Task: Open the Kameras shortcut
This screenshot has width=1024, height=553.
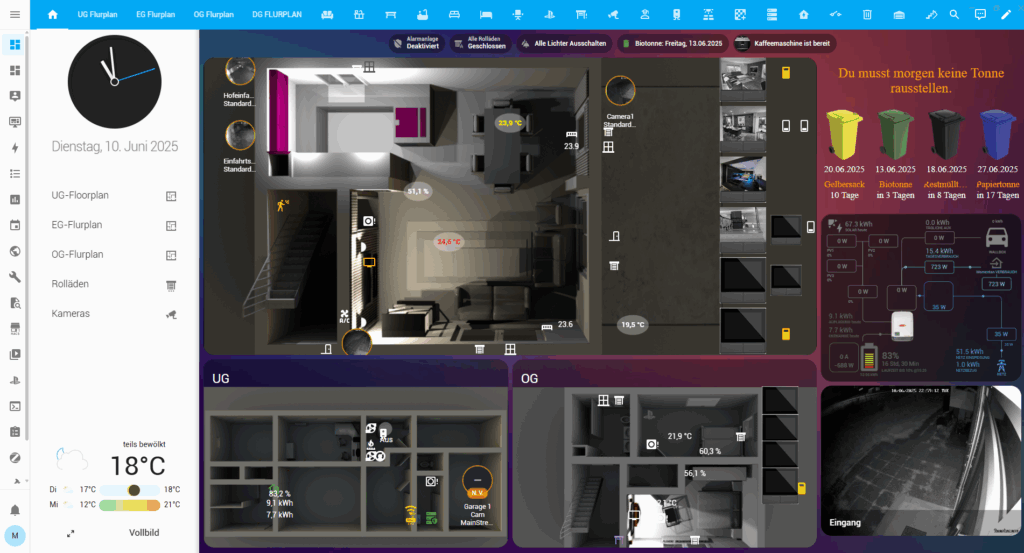Action: point(114,313)
